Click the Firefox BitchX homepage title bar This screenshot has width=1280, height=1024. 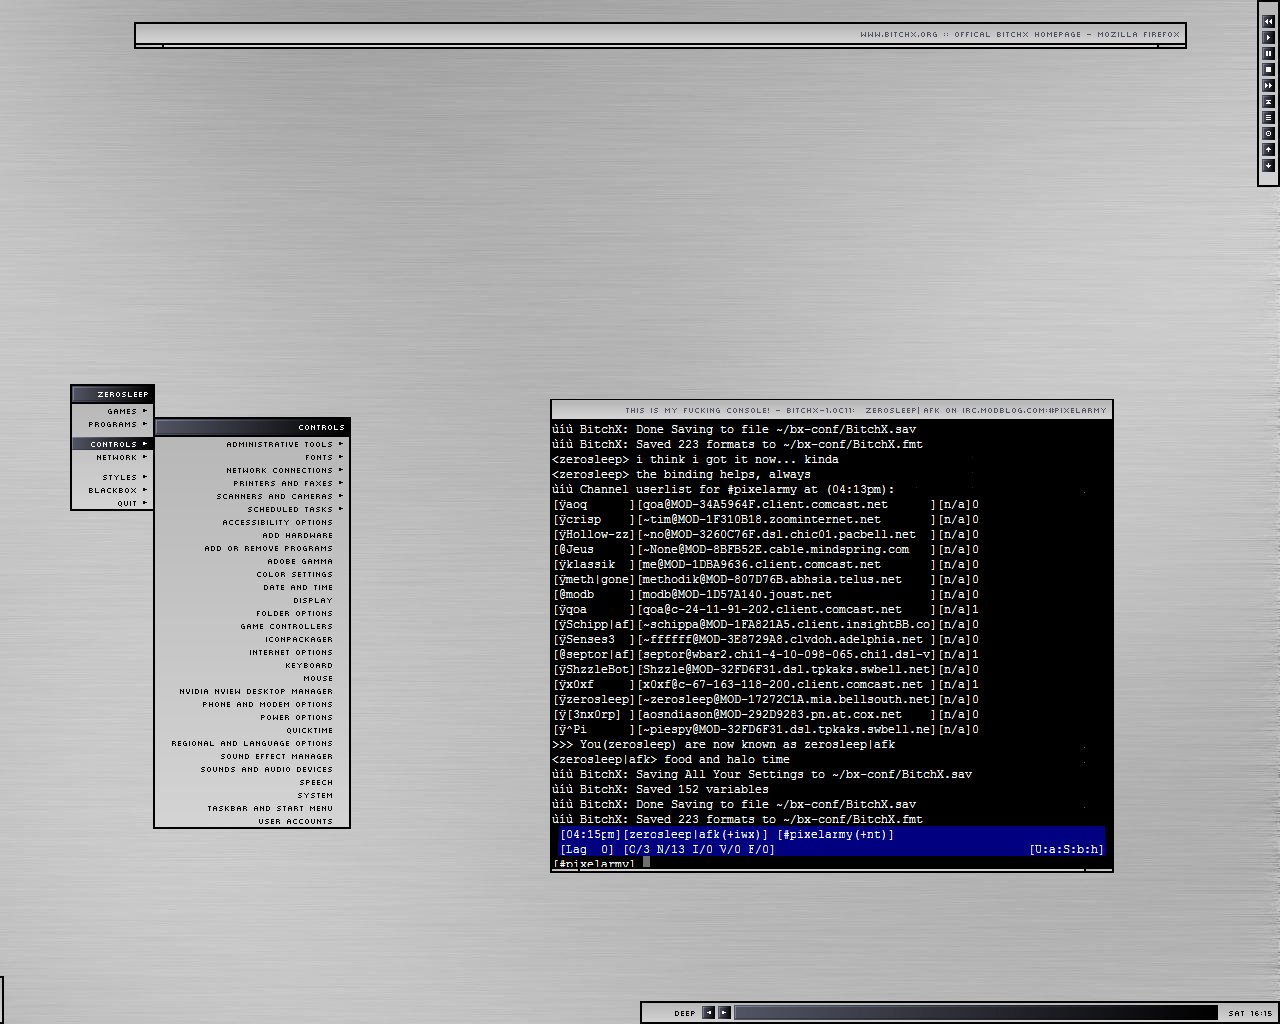(x=660, y=34)
